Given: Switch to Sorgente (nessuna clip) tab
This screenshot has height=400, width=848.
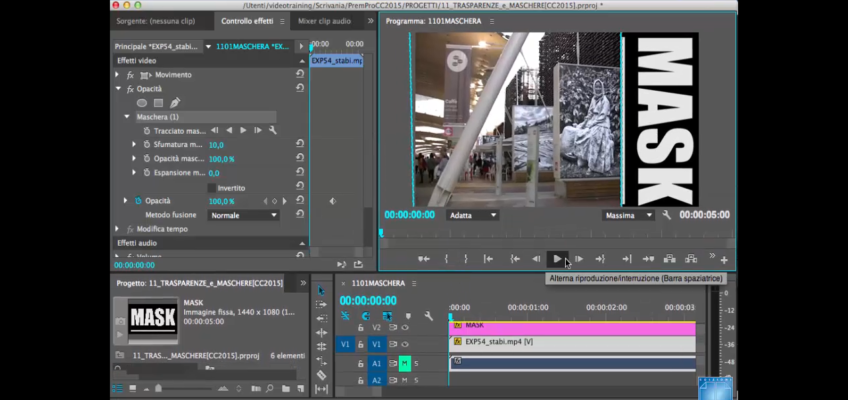Looking at the screenshot, I should [x=156, y=21].
